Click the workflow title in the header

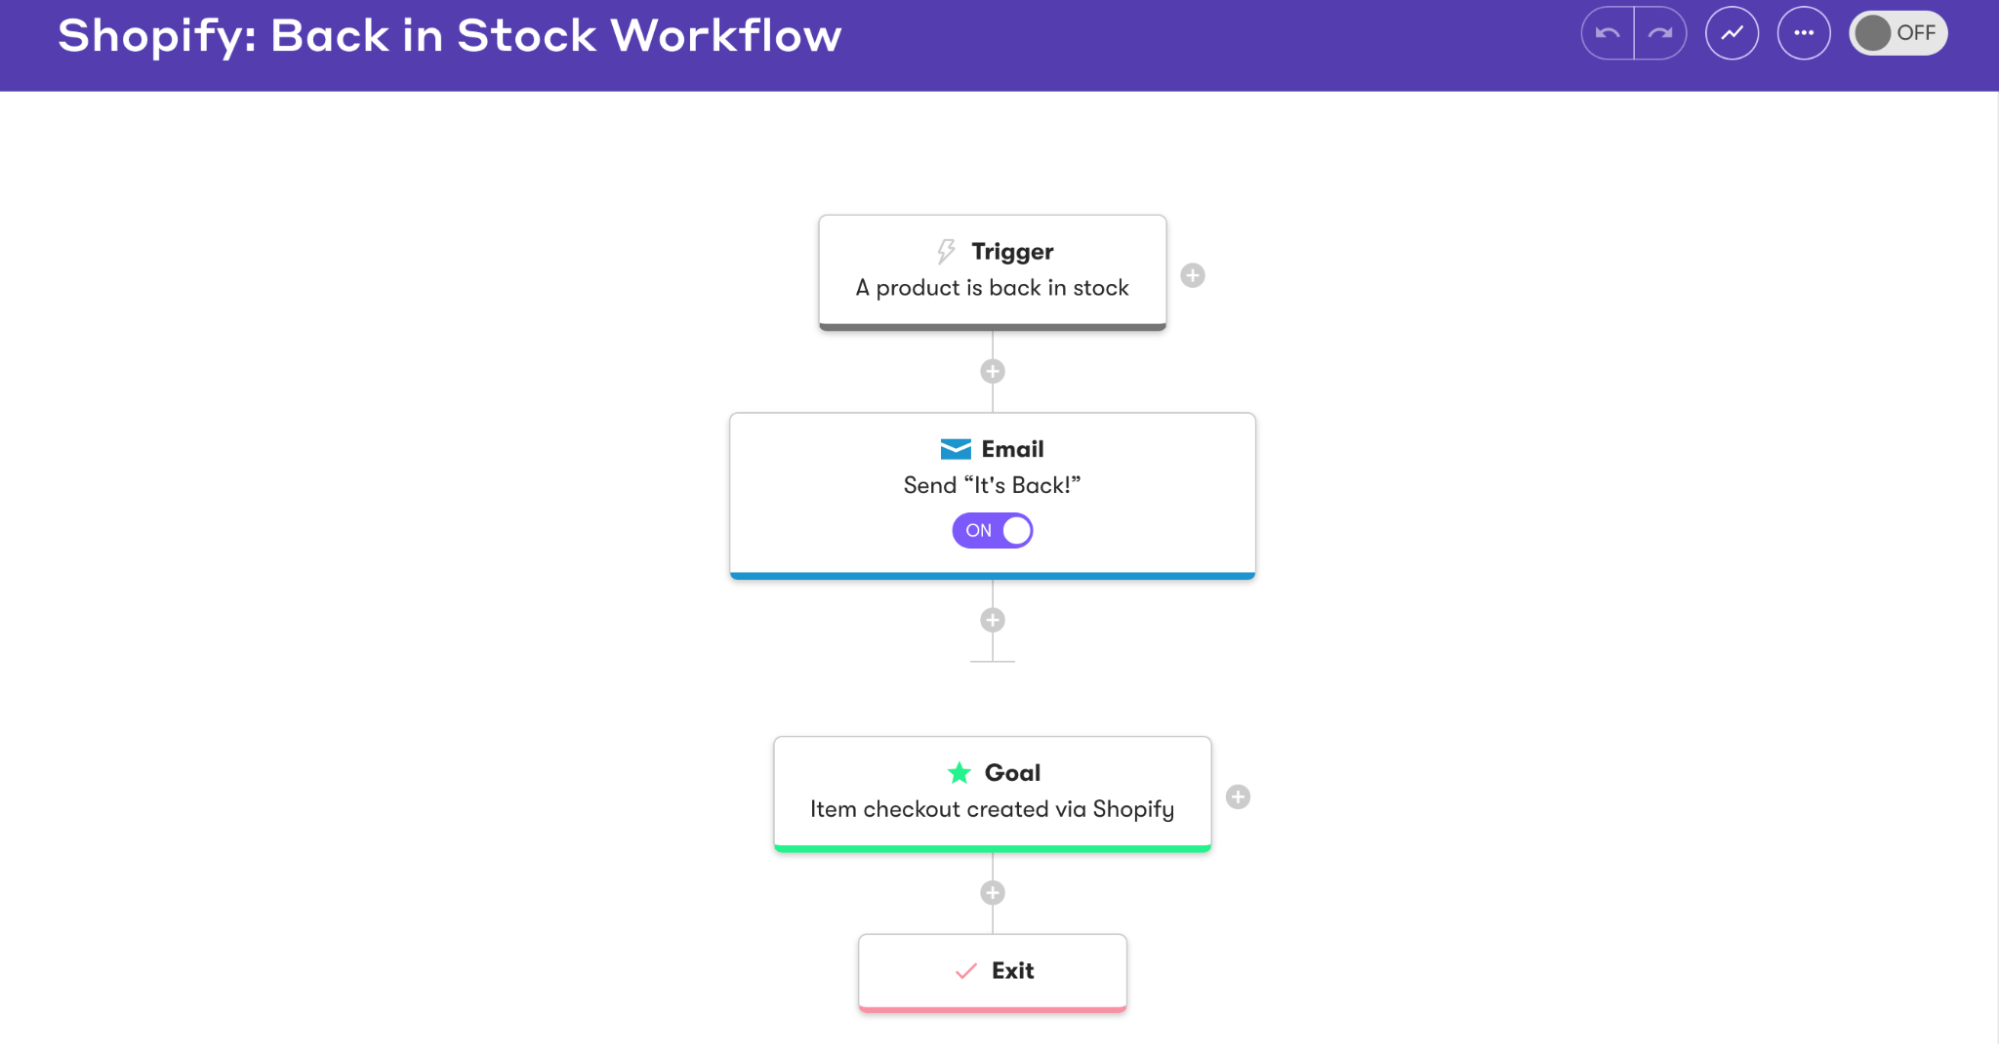point(449,35)
